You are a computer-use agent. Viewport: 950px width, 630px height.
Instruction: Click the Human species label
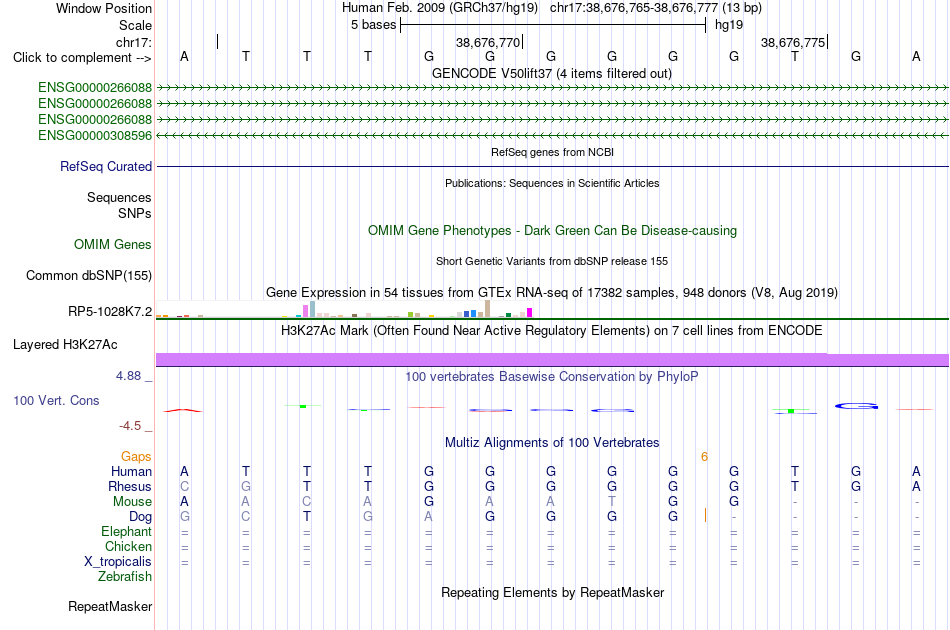pyautogui.click(x=131, y=472)
